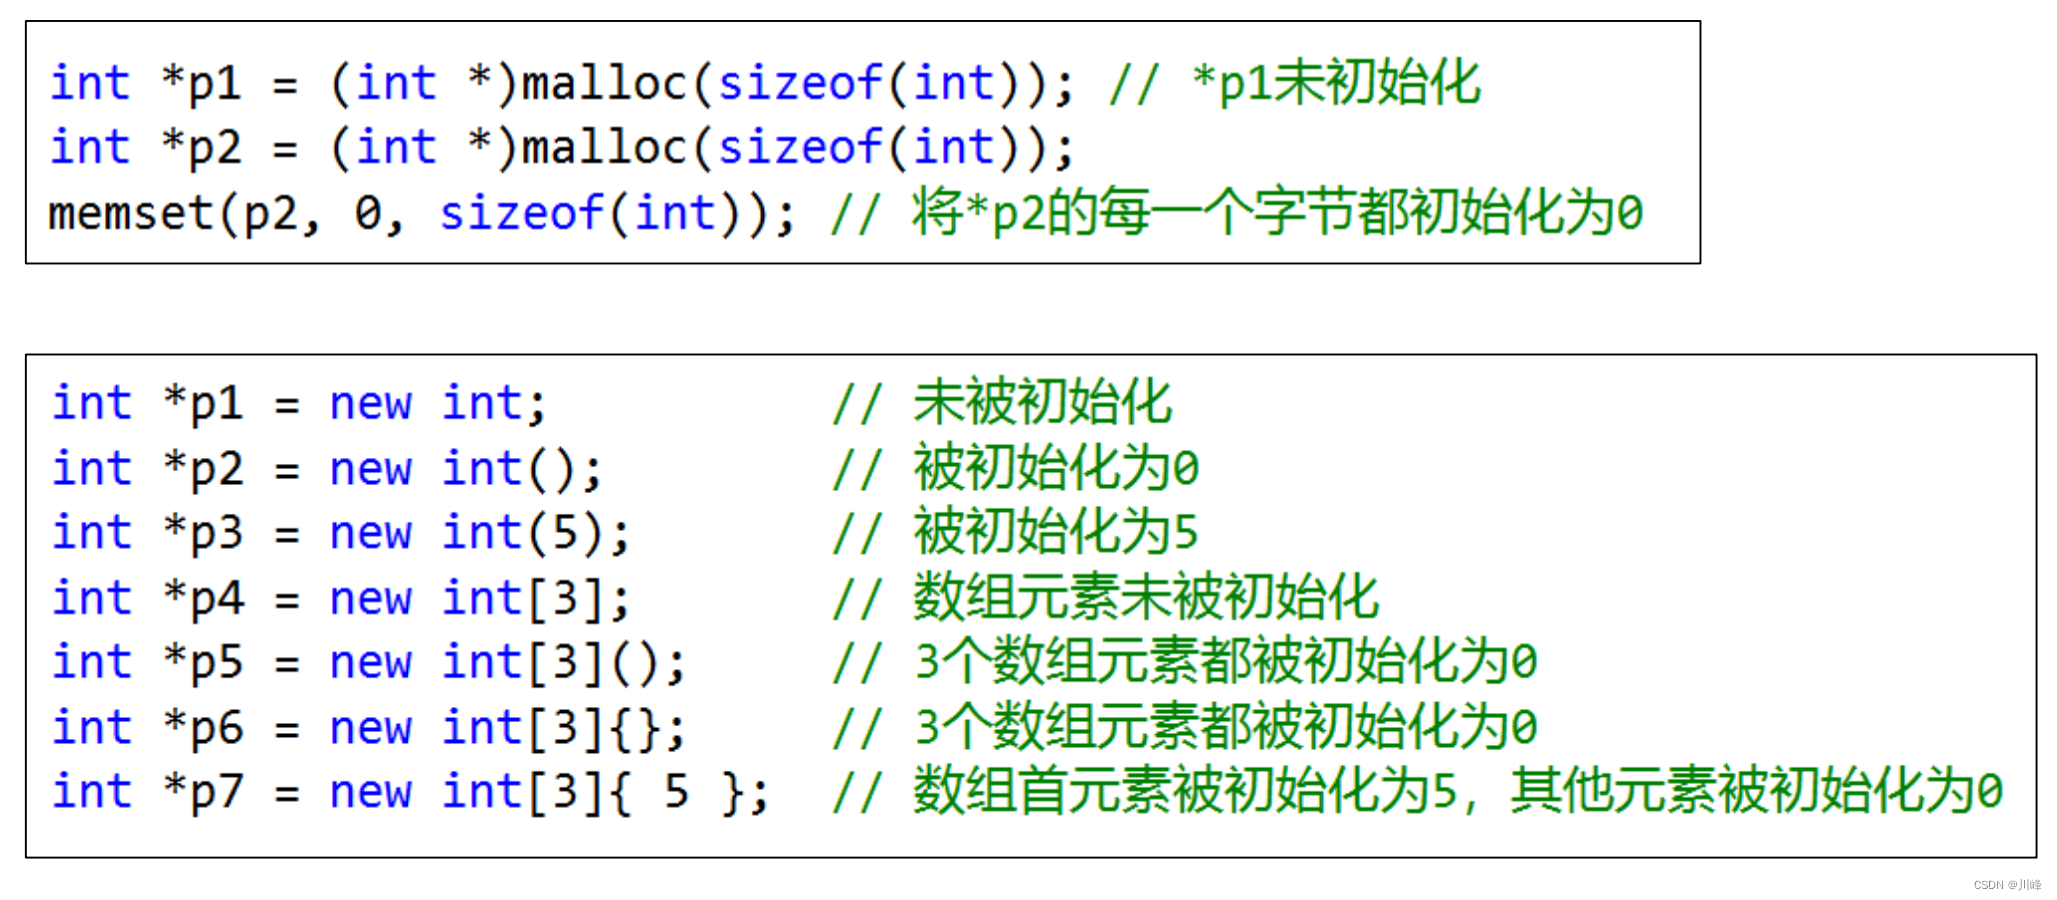Click the code 'int *p6 = new int[3]{};'
2057x900 pixels.
(369, 727)
